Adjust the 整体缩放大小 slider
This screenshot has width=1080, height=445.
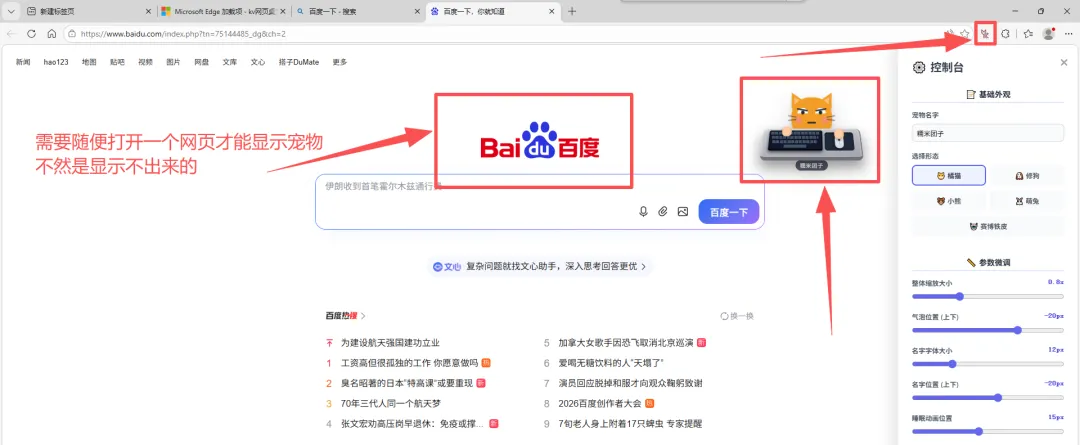coord(988,296)
